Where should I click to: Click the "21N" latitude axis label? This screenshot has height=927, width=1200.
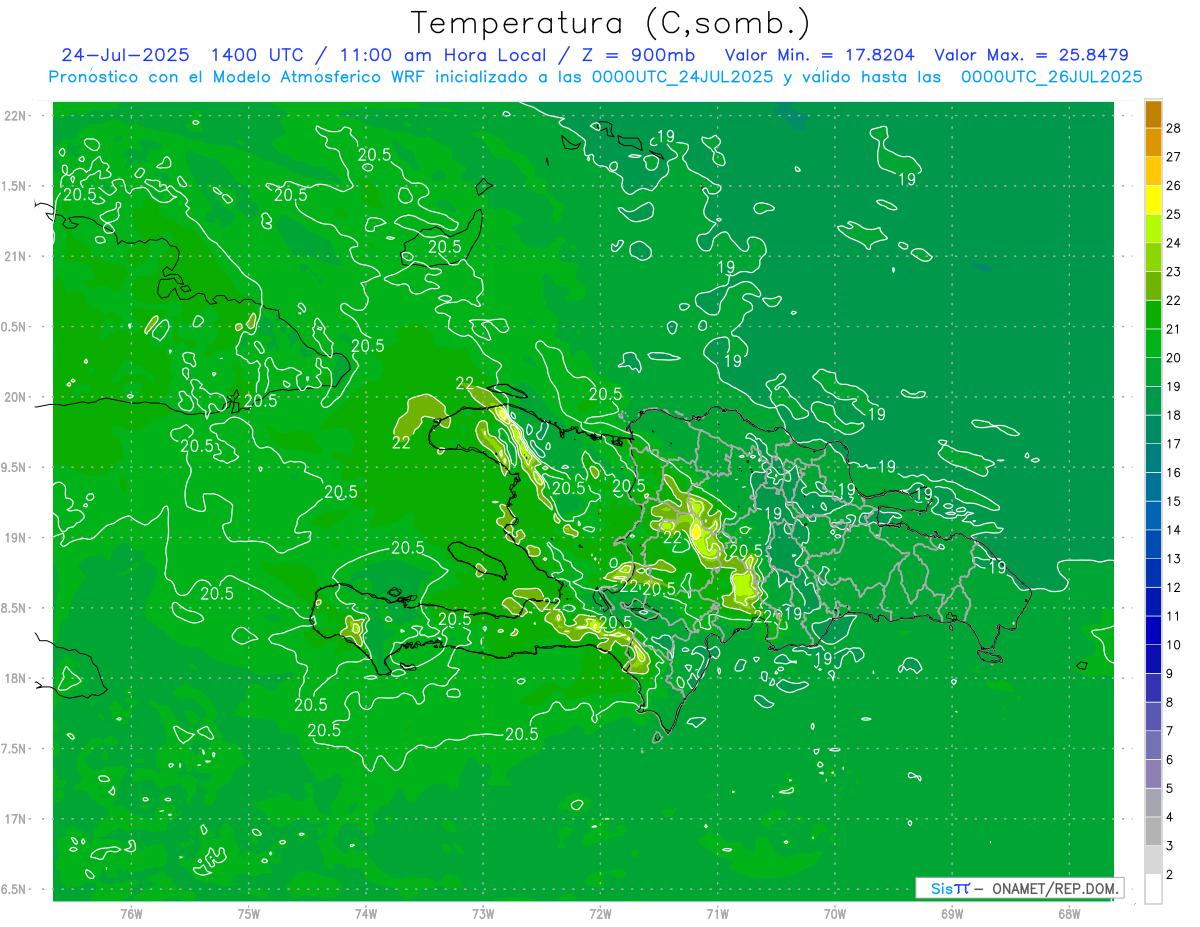[15, 256]
